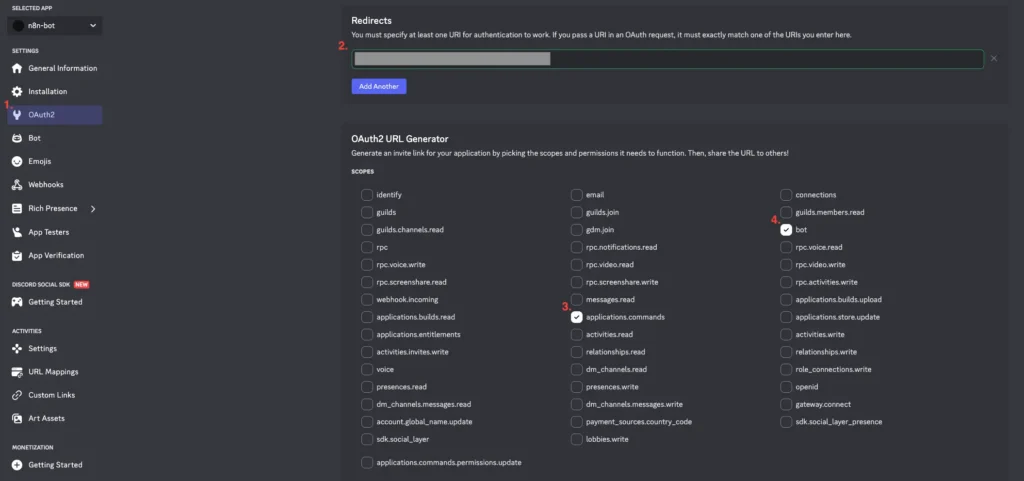
Task: Click the redirect URI input field
Action: point(667,59)
